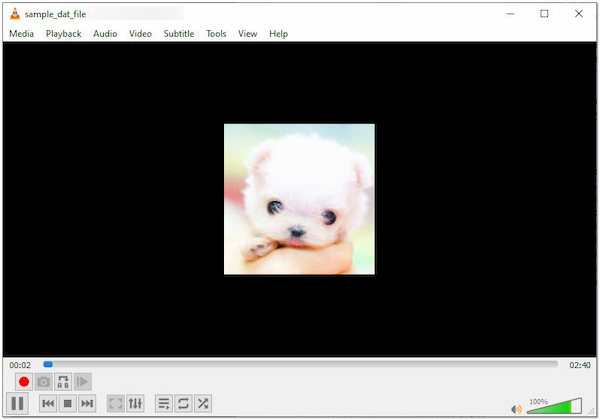
Task: Toggle random shuffle playback
Action: [203, 403]
